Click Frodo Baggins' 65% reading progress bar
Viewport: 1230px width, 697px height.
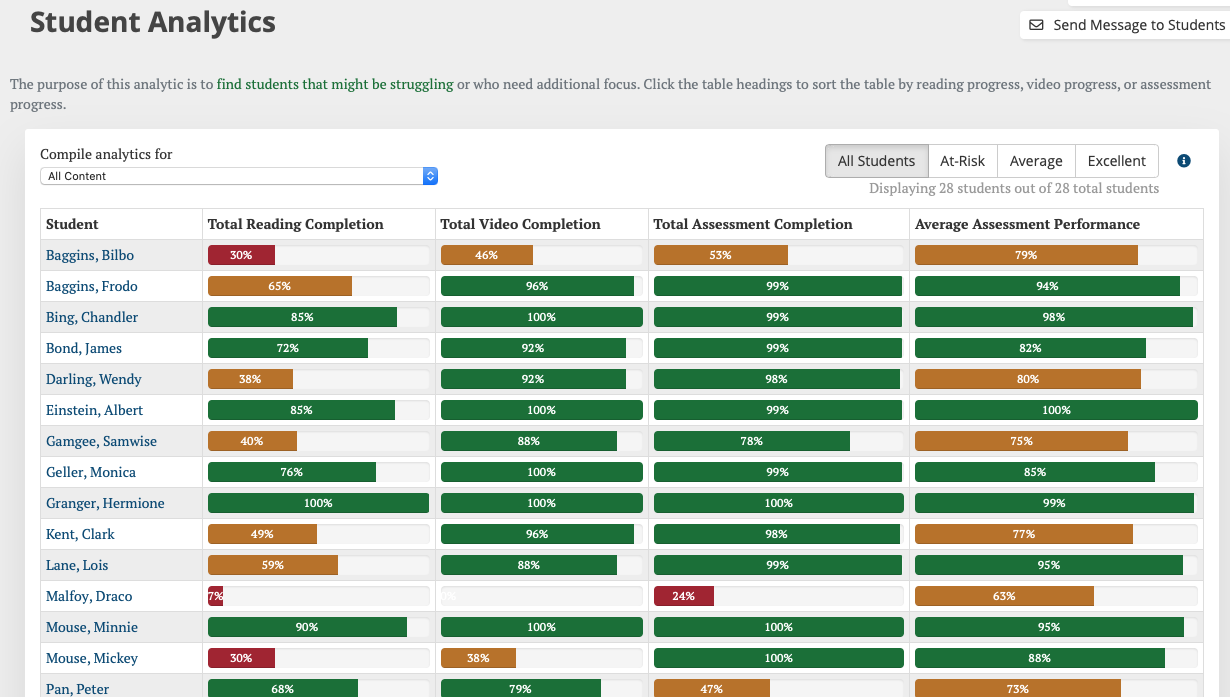point(280,286)
